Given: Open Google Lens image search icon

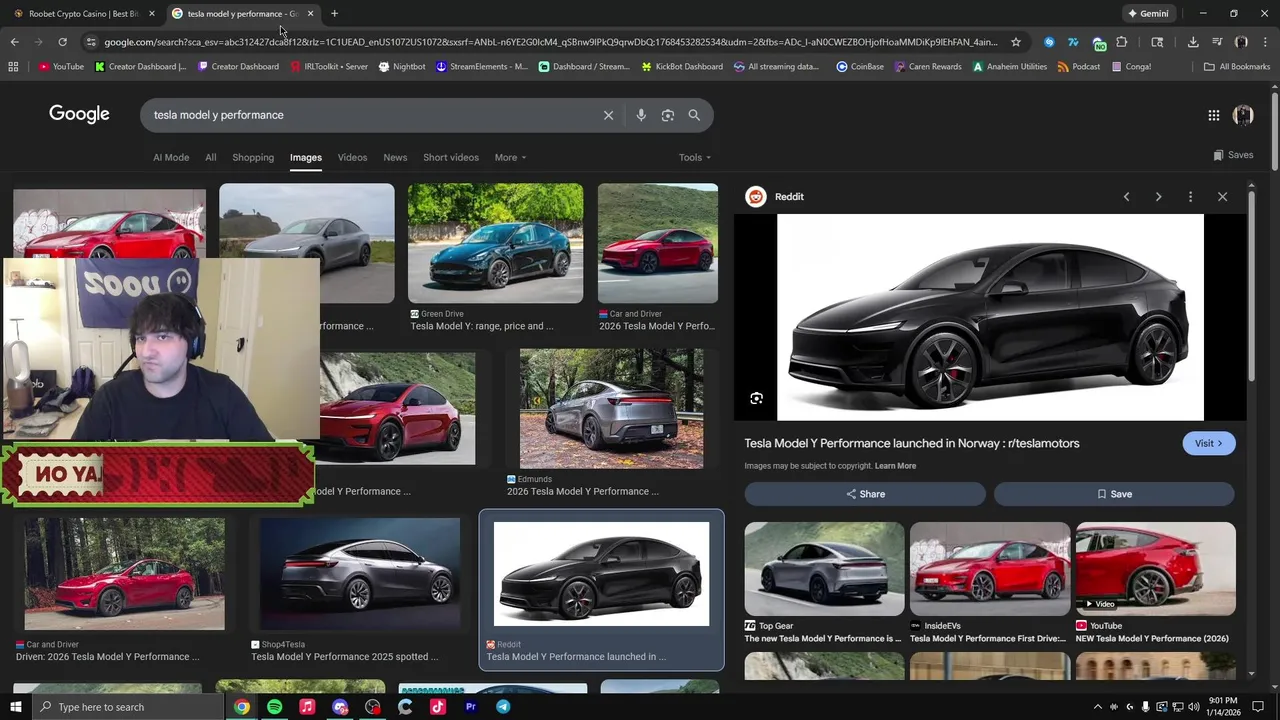Looking at the screenshot, I should click(x=668, y=115).
